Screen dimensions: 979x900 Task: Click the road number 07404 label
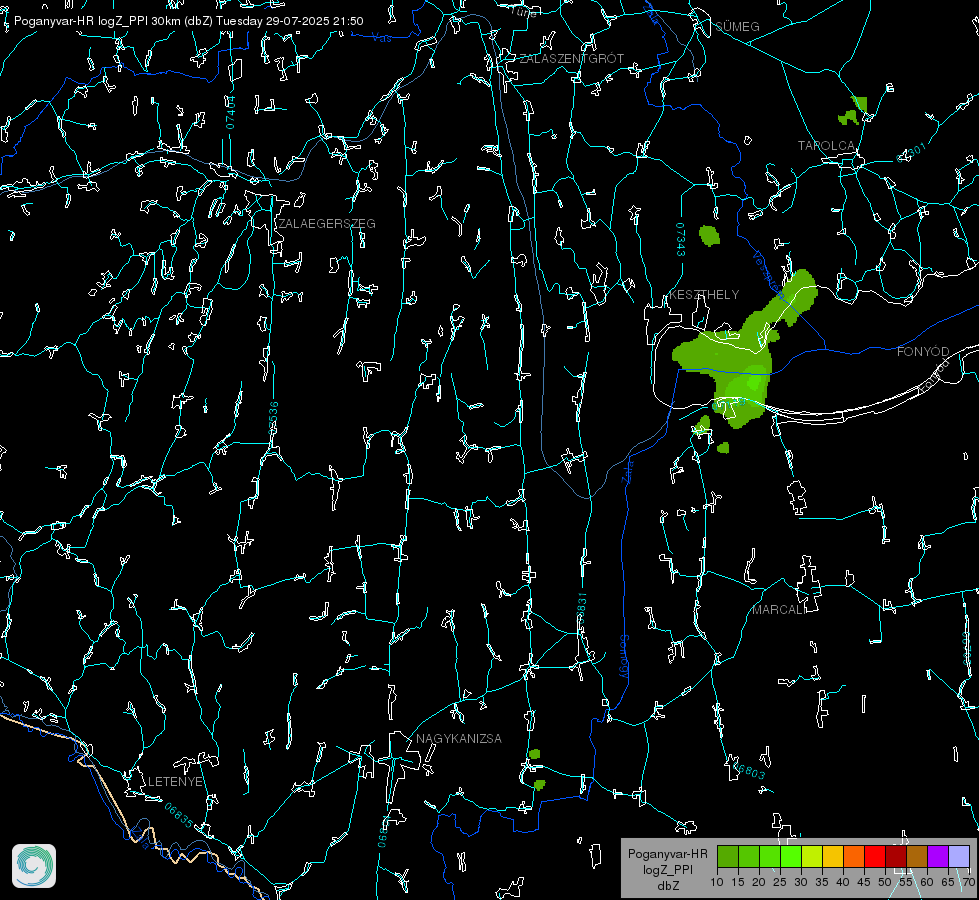pos(230,112)
